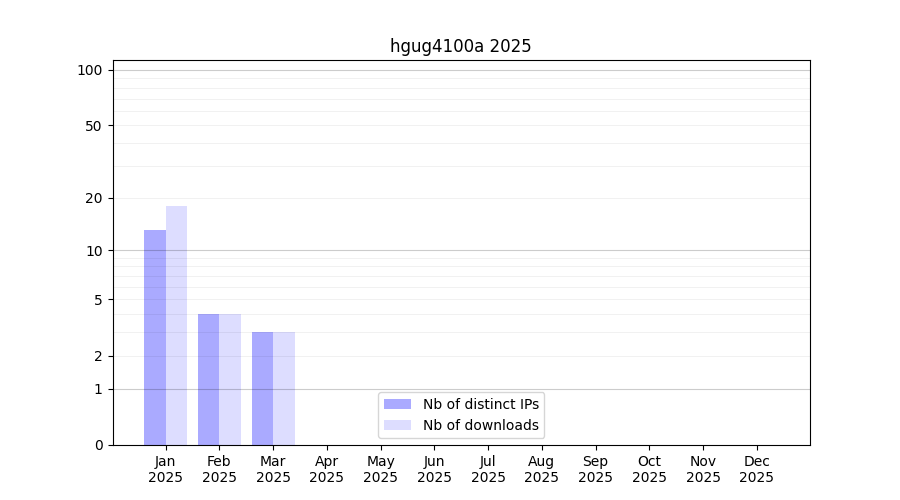Select the 'Nb of downloads' legend label
Image resolution: width=900 pixels, height=500 pixels.
point(480,425)
